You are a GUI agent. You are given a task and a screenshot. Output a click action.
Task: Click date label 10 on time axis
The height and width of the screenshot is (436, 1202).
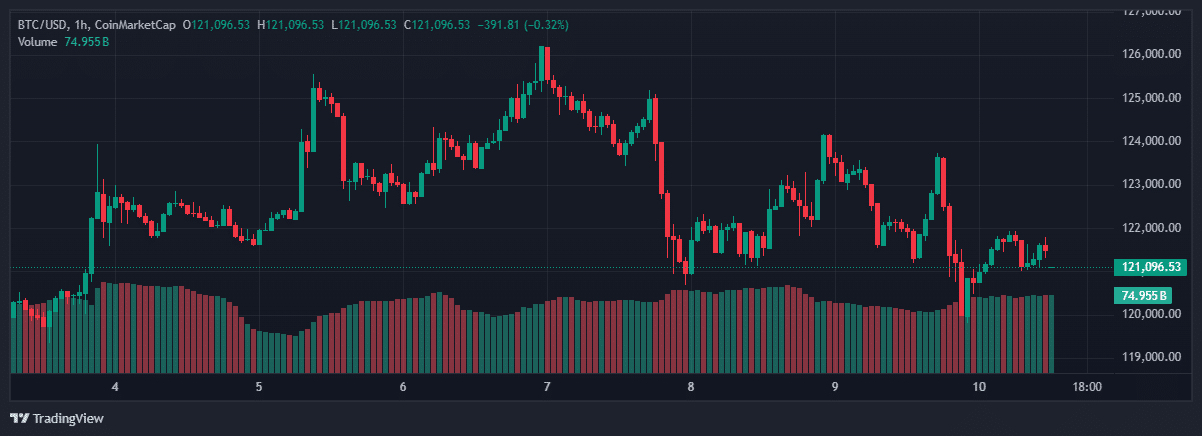[x=979, y=387]
